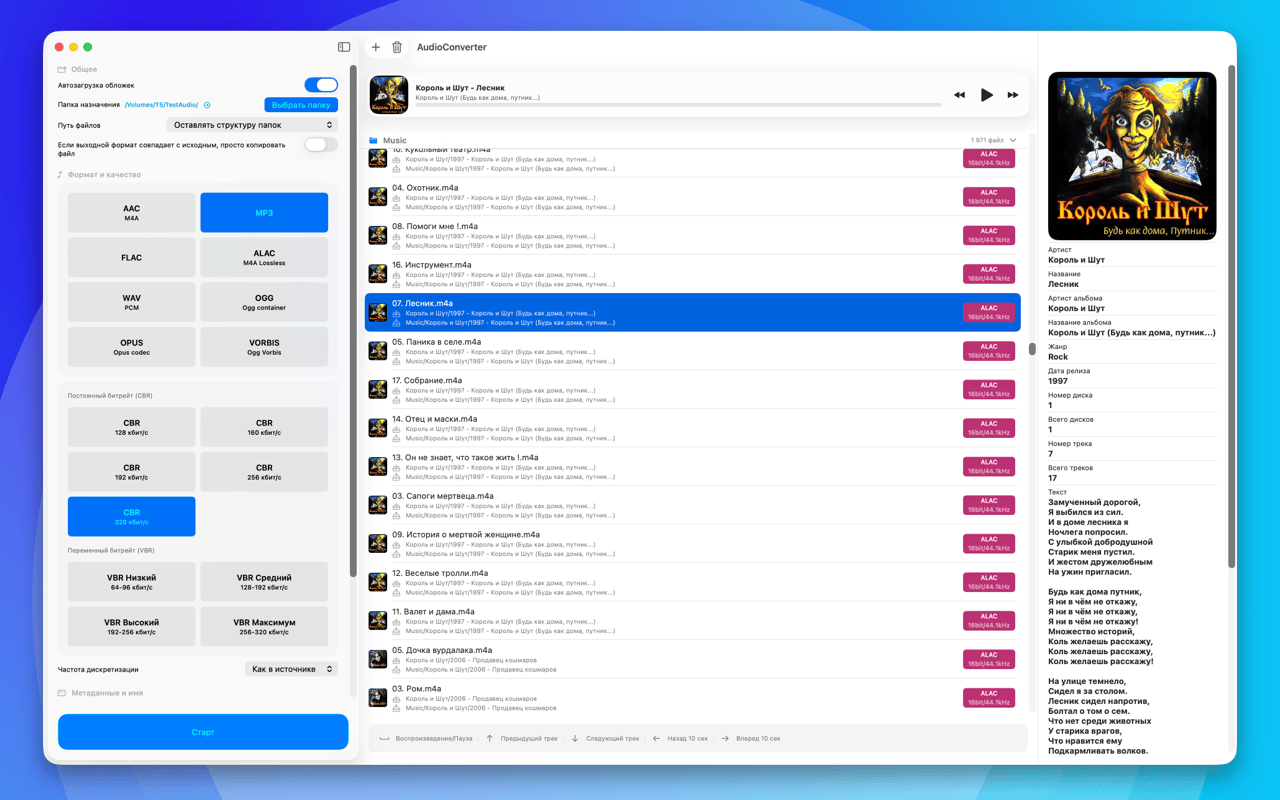Click the Выбрать папку button
This screenshot has width=1280, height=800.
[301, 105]
